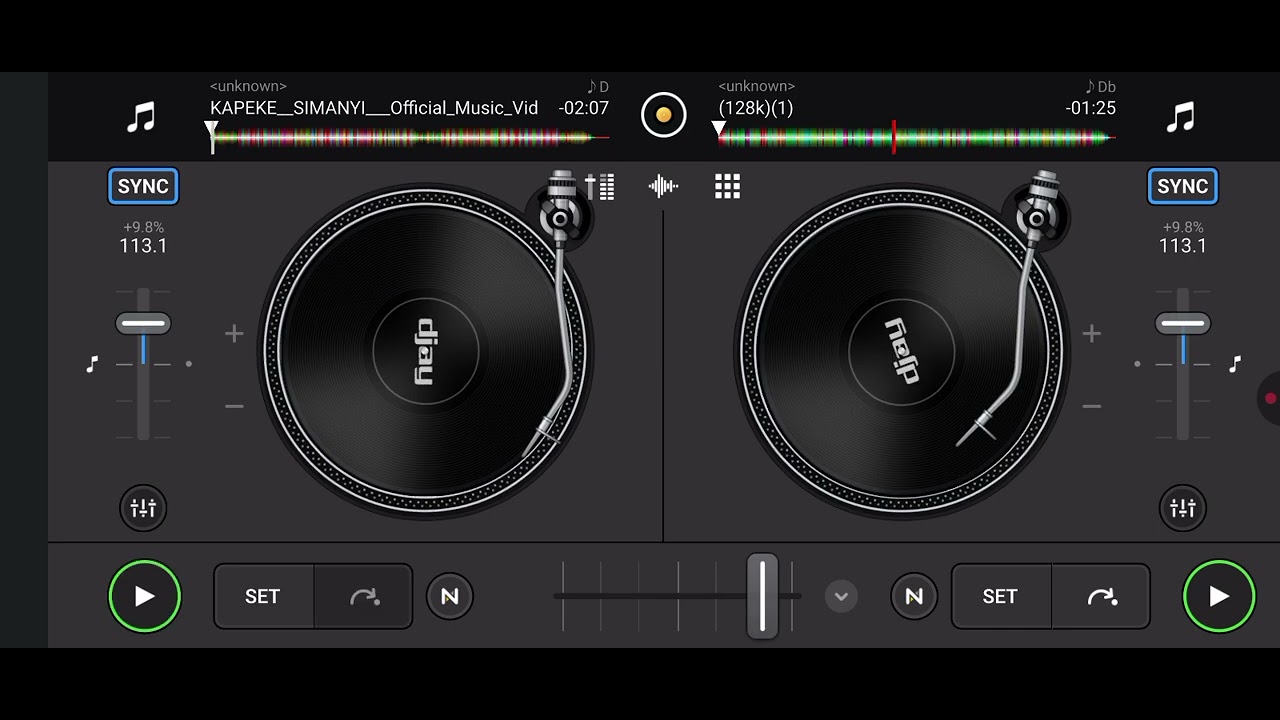Toggle key lock note on left deck
This screenshot has height=720, width=1280.
(x=92, y=364)
